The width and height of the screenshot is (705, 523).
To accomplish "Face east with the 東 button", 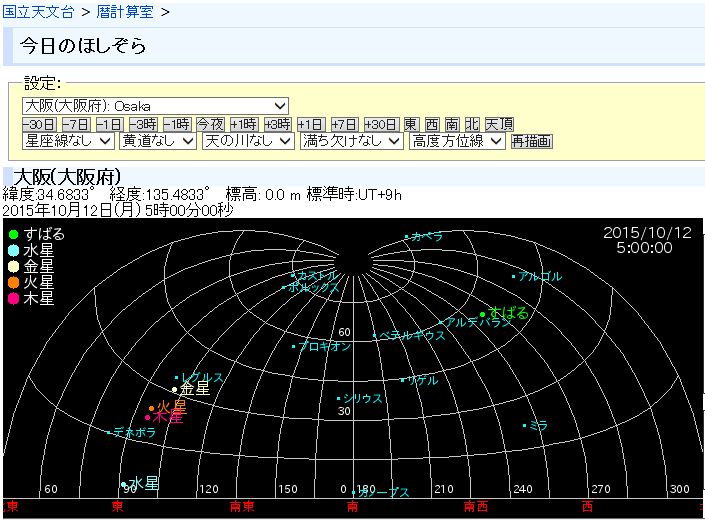I will point(411,124).
